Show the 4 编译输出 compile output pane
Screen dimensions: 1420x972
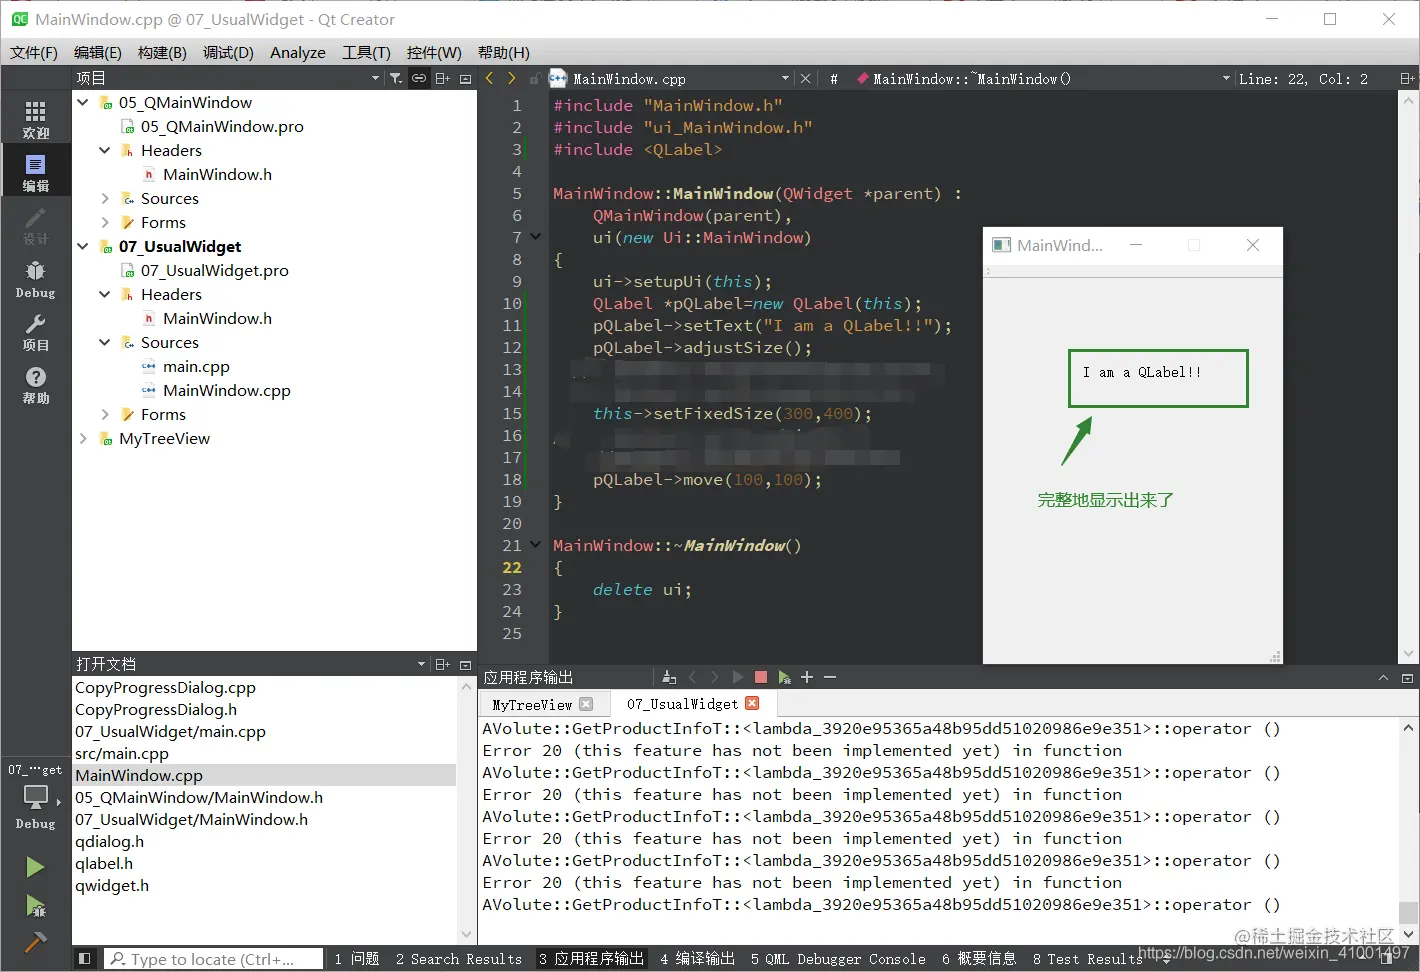(698, 959)
